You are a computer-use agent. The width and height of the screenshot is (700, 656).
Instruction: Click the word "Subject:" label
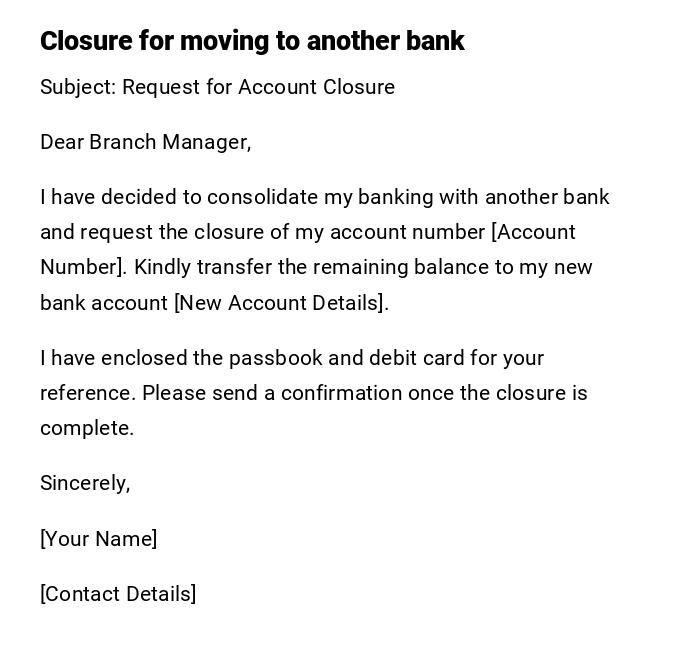[x=77, y=87]
